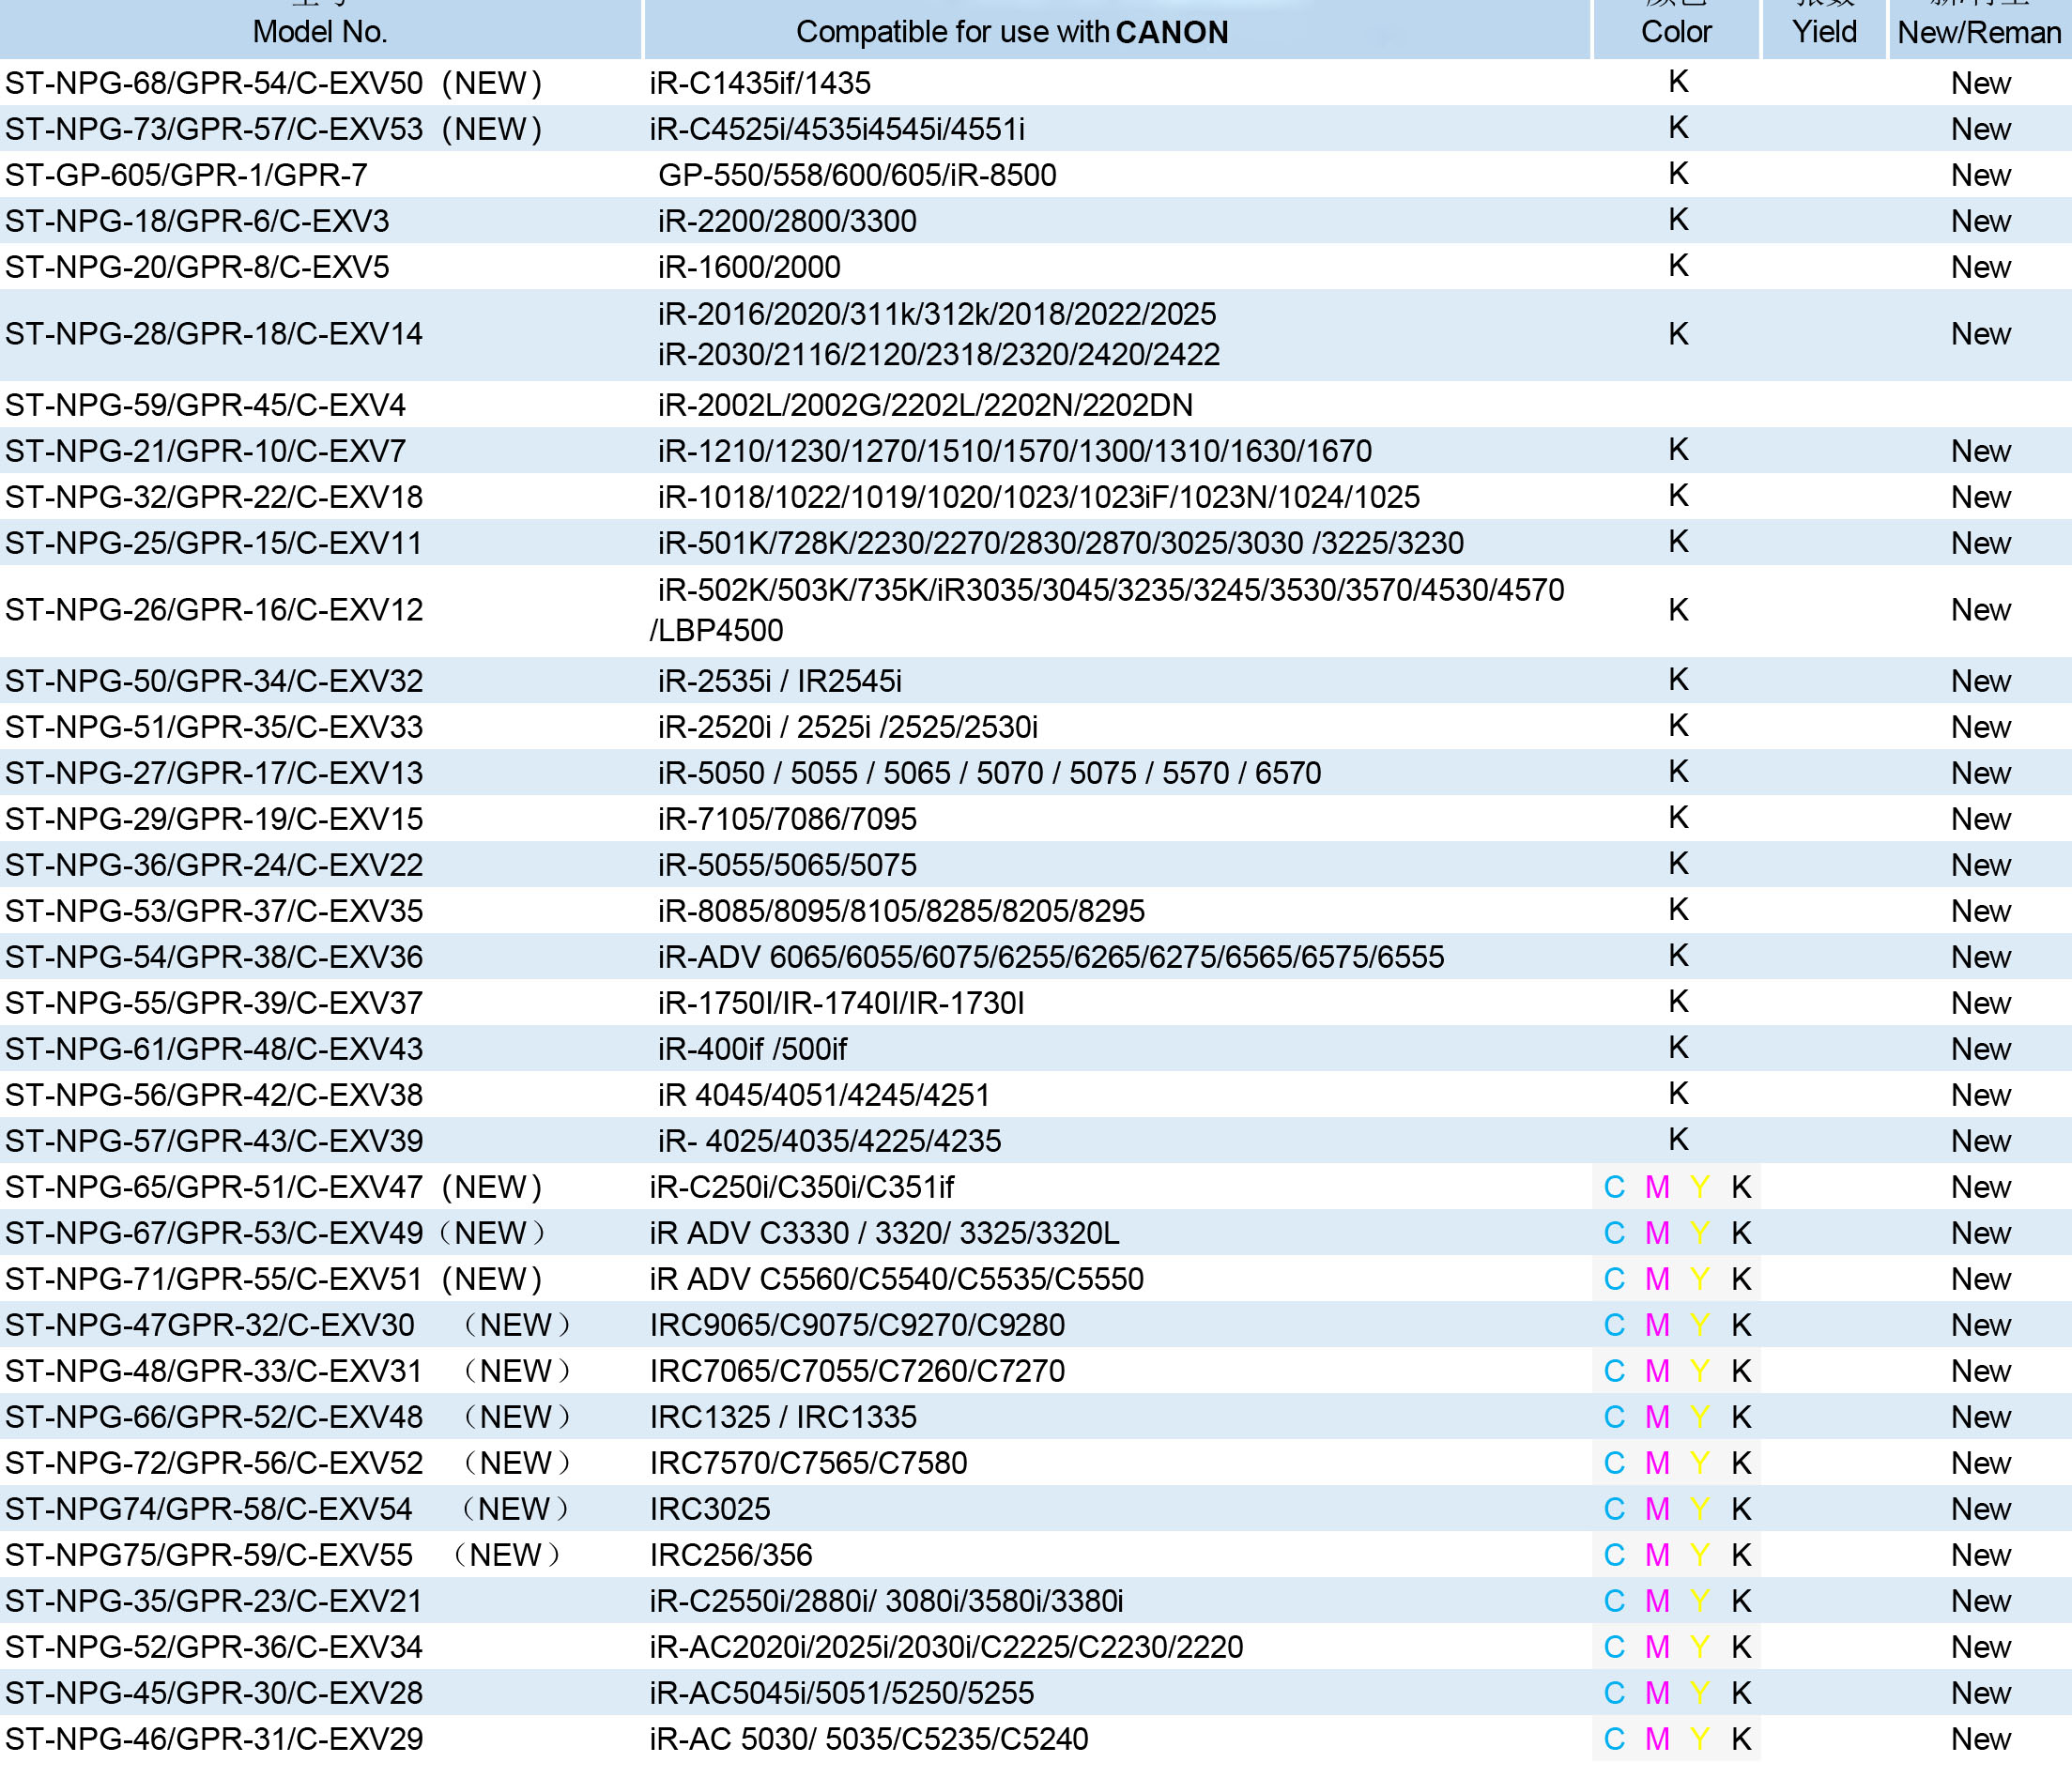Click the cyan C in ST-NPG-65 row
The width and height of the screenshot is (2072, 1778).
[x=1613, y=1187]
